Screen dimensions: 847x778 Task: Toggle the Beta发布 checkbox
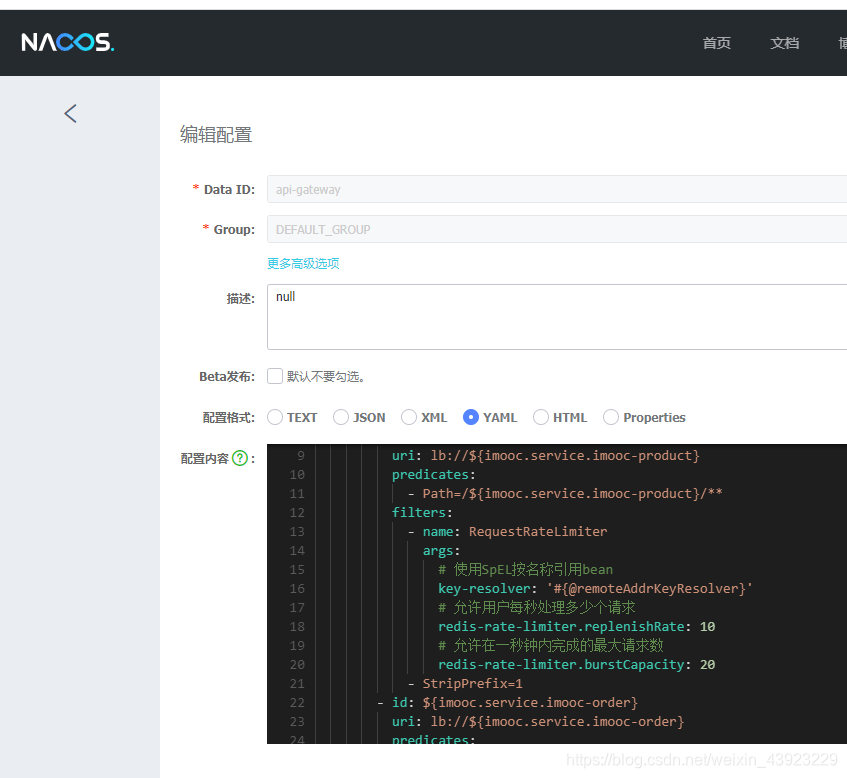[x=275, y=376]
